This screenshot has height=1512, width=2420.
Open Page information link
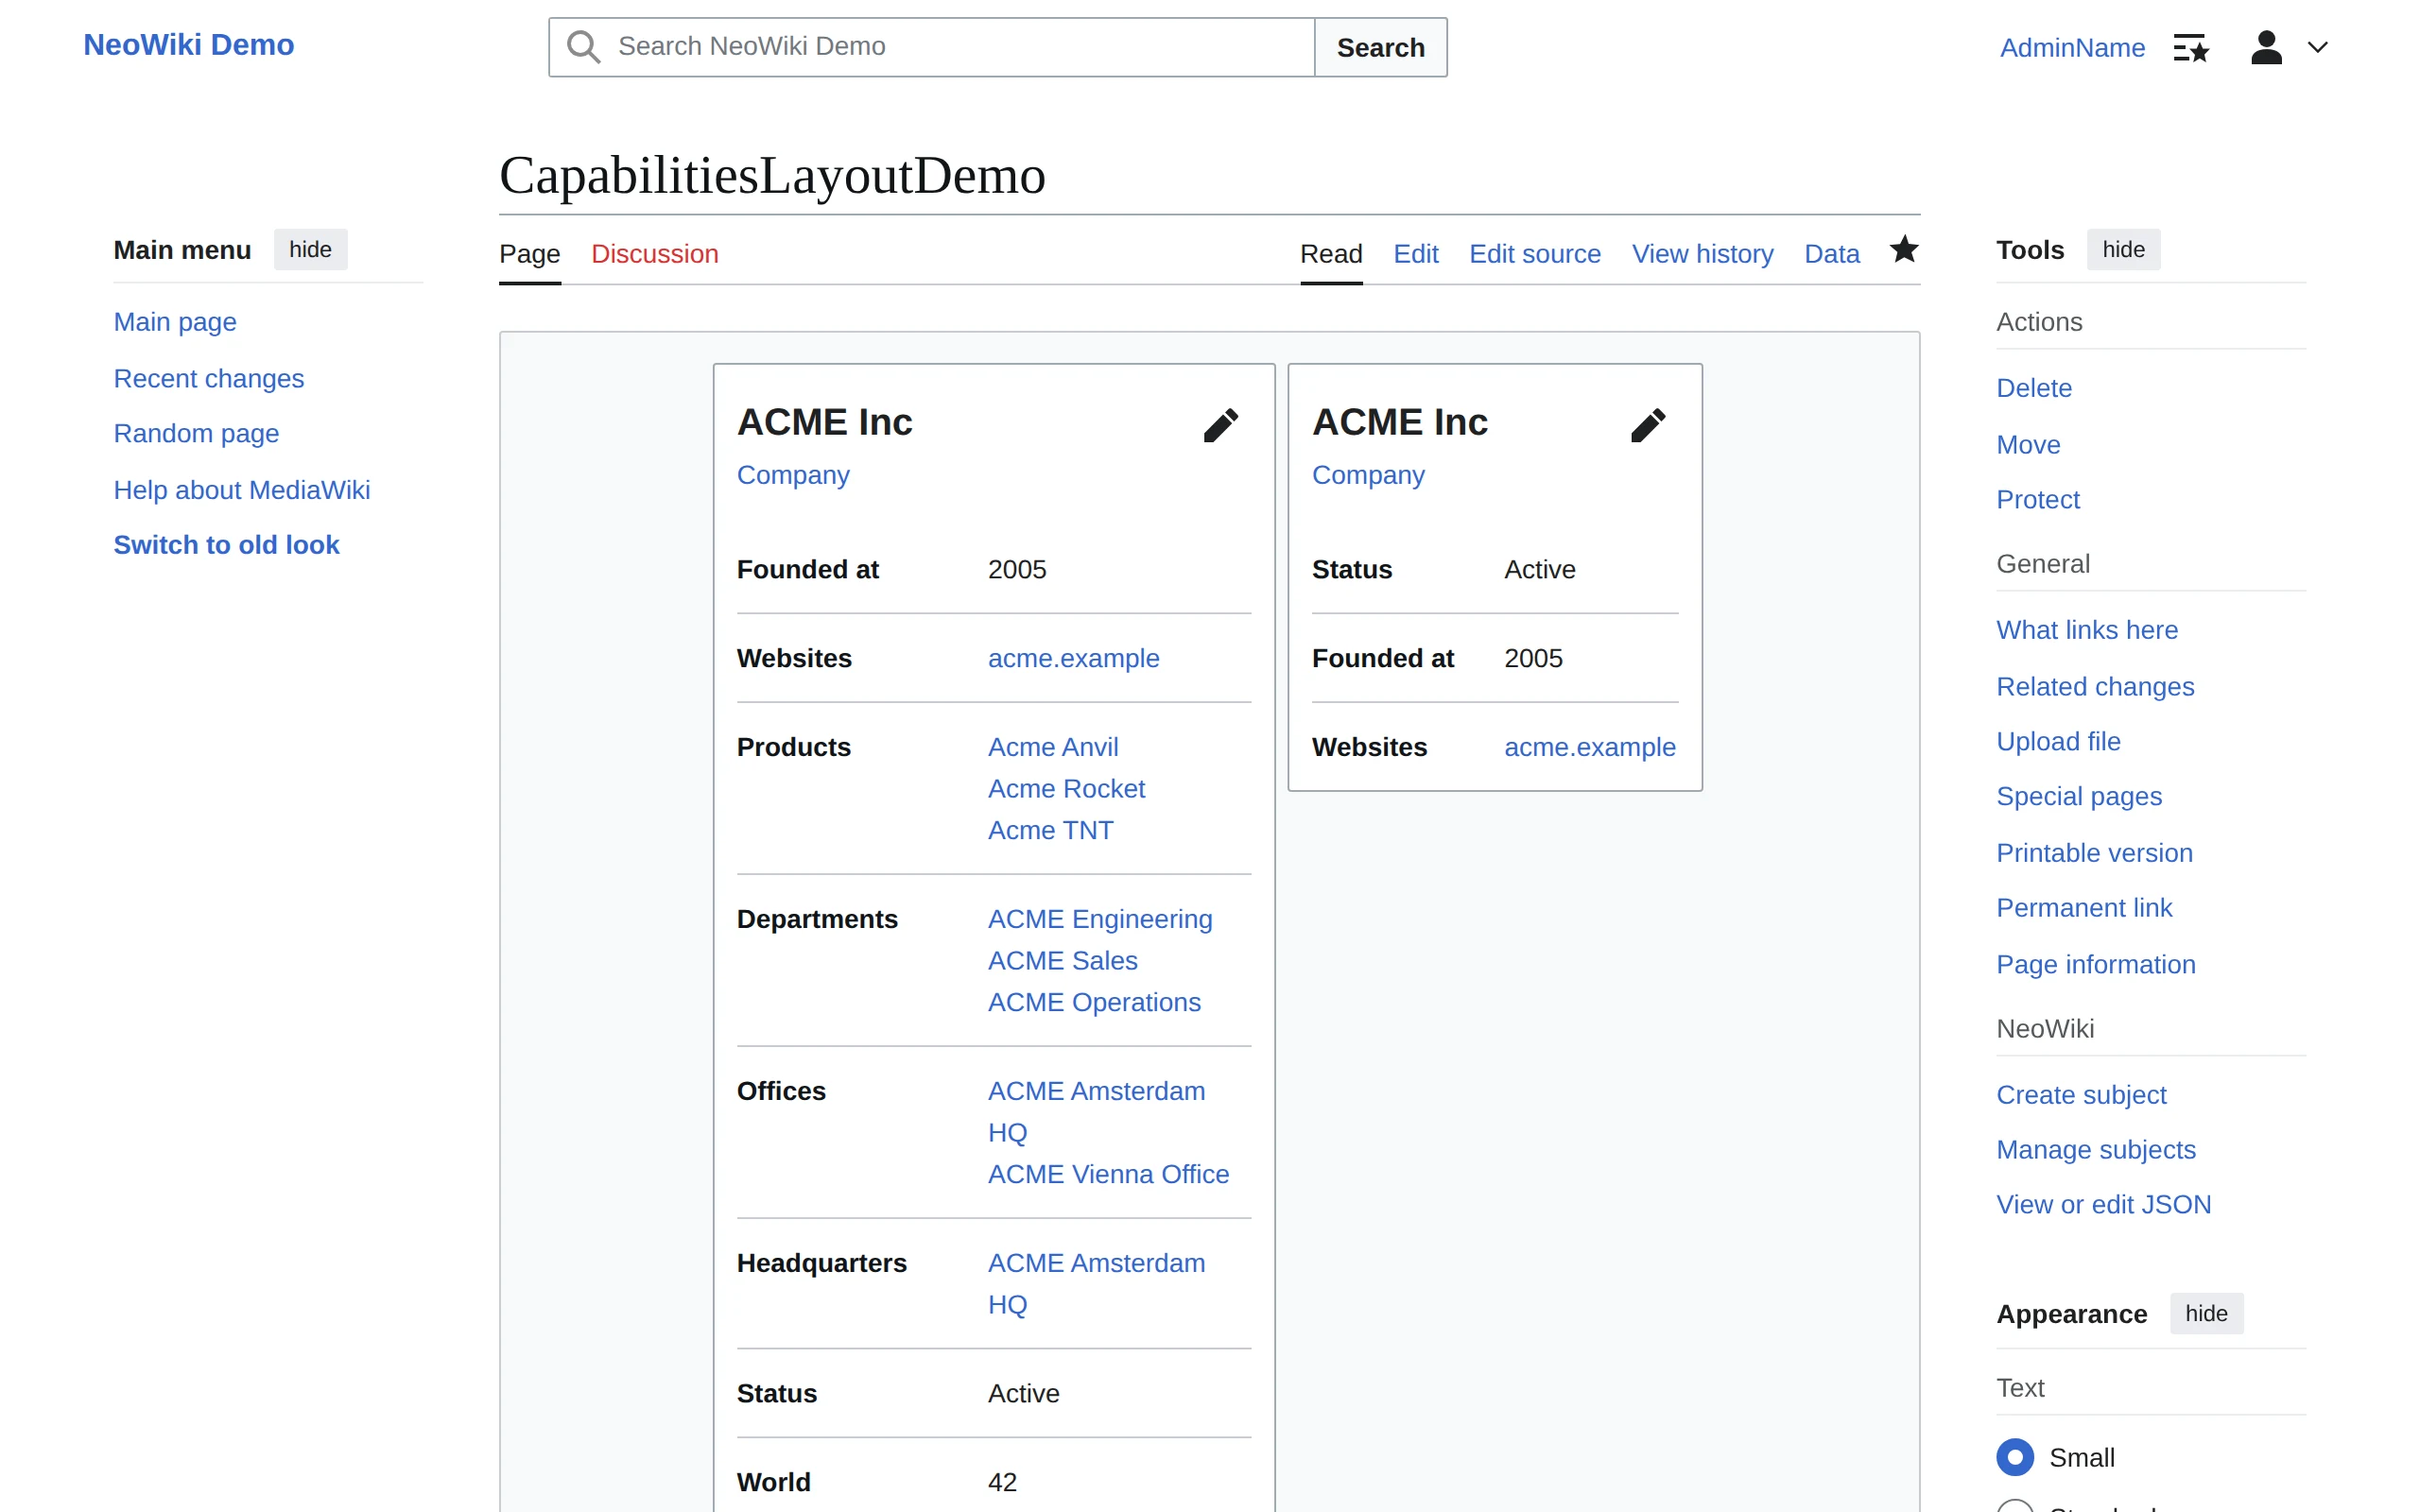2096,964
